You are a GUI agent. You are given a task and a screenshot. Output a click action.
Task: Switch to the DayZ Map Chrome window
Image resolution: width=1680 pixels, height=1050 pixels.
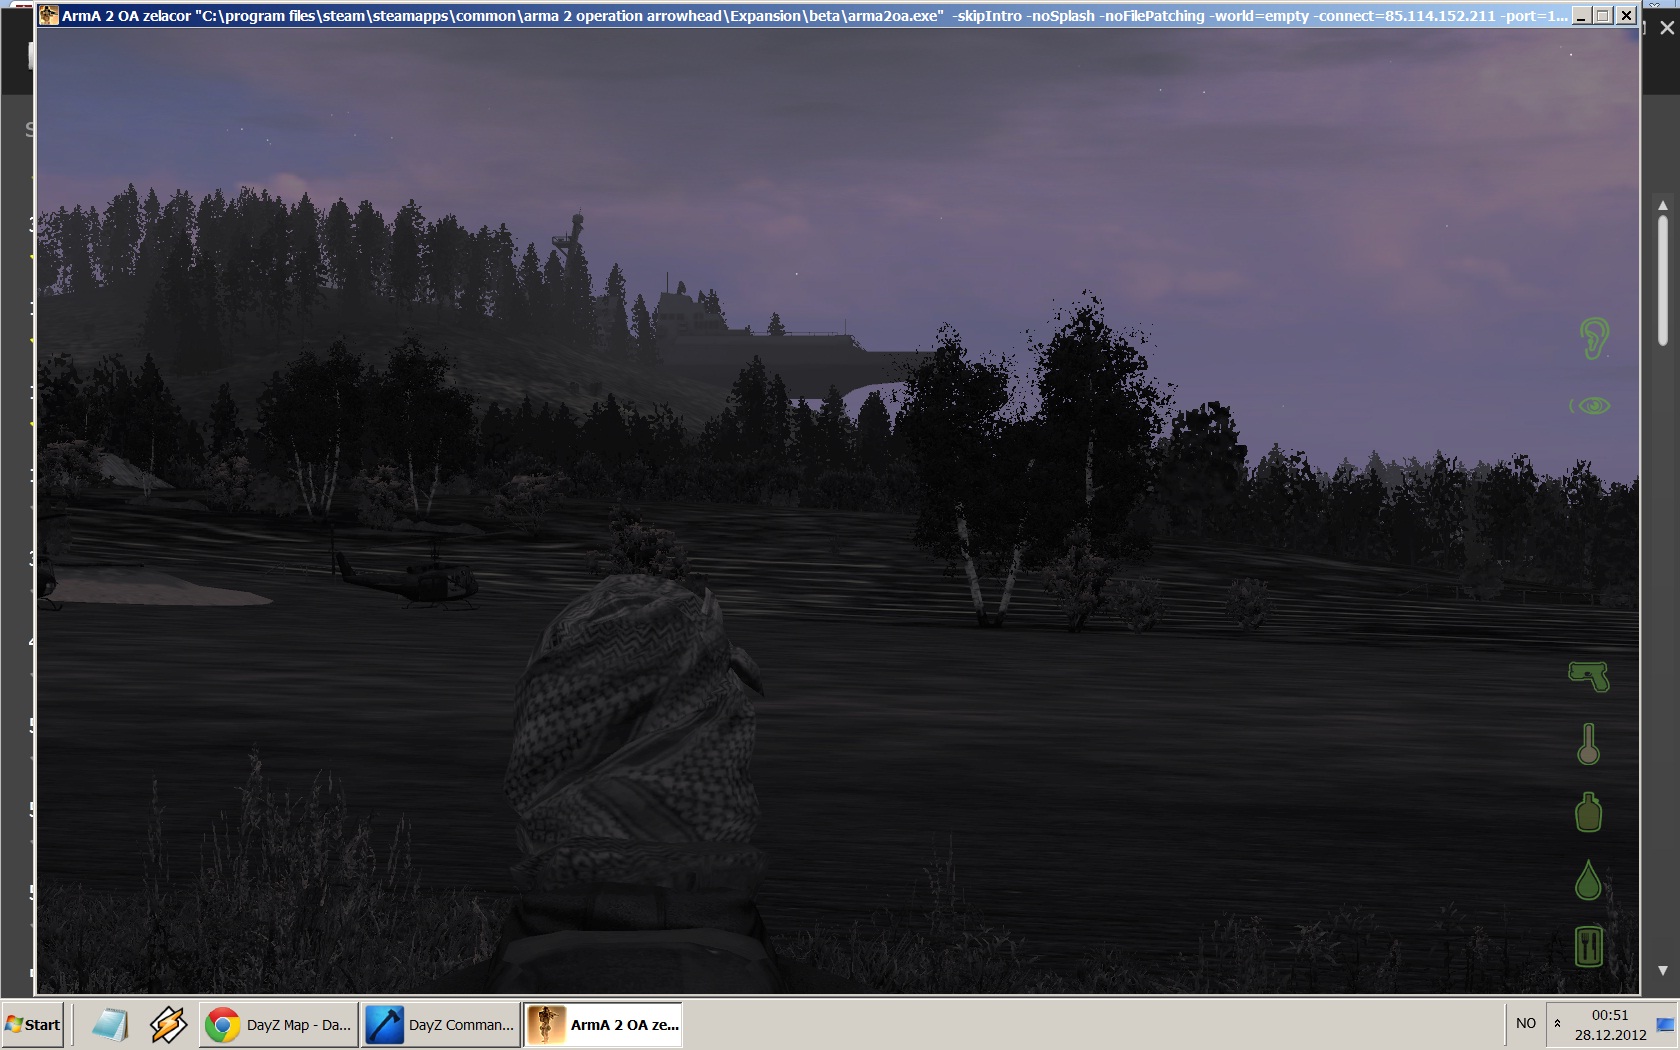(279, 1025)
